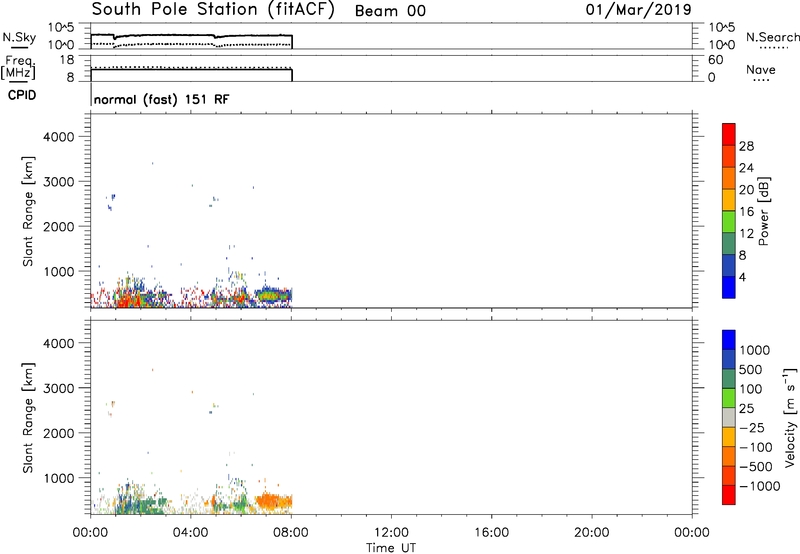The height and width of the screenshot is (554, 800).
Task: Select the -25 label on Velocity colorbar
Action: 752,427
